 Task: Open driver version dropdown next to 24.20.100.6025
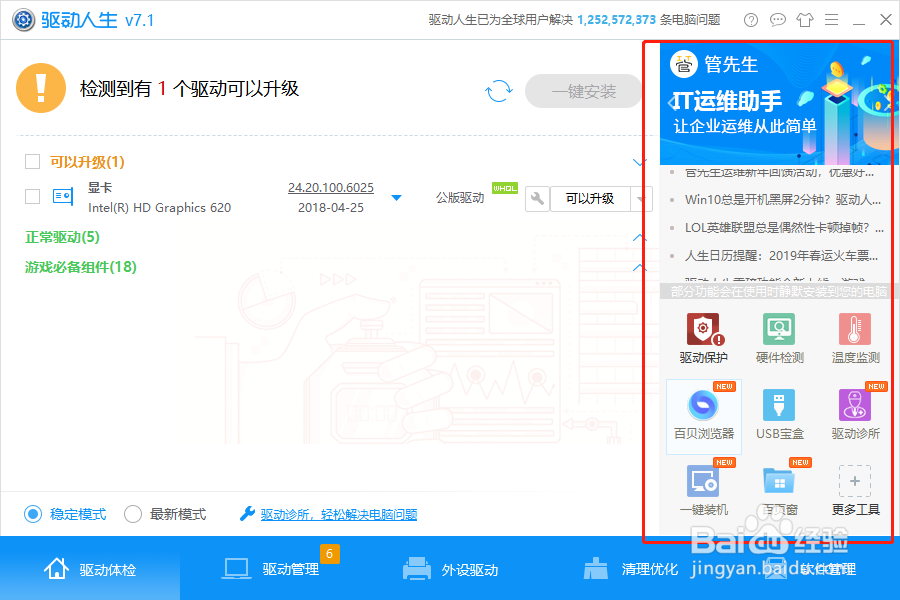(x=396, y=198)
